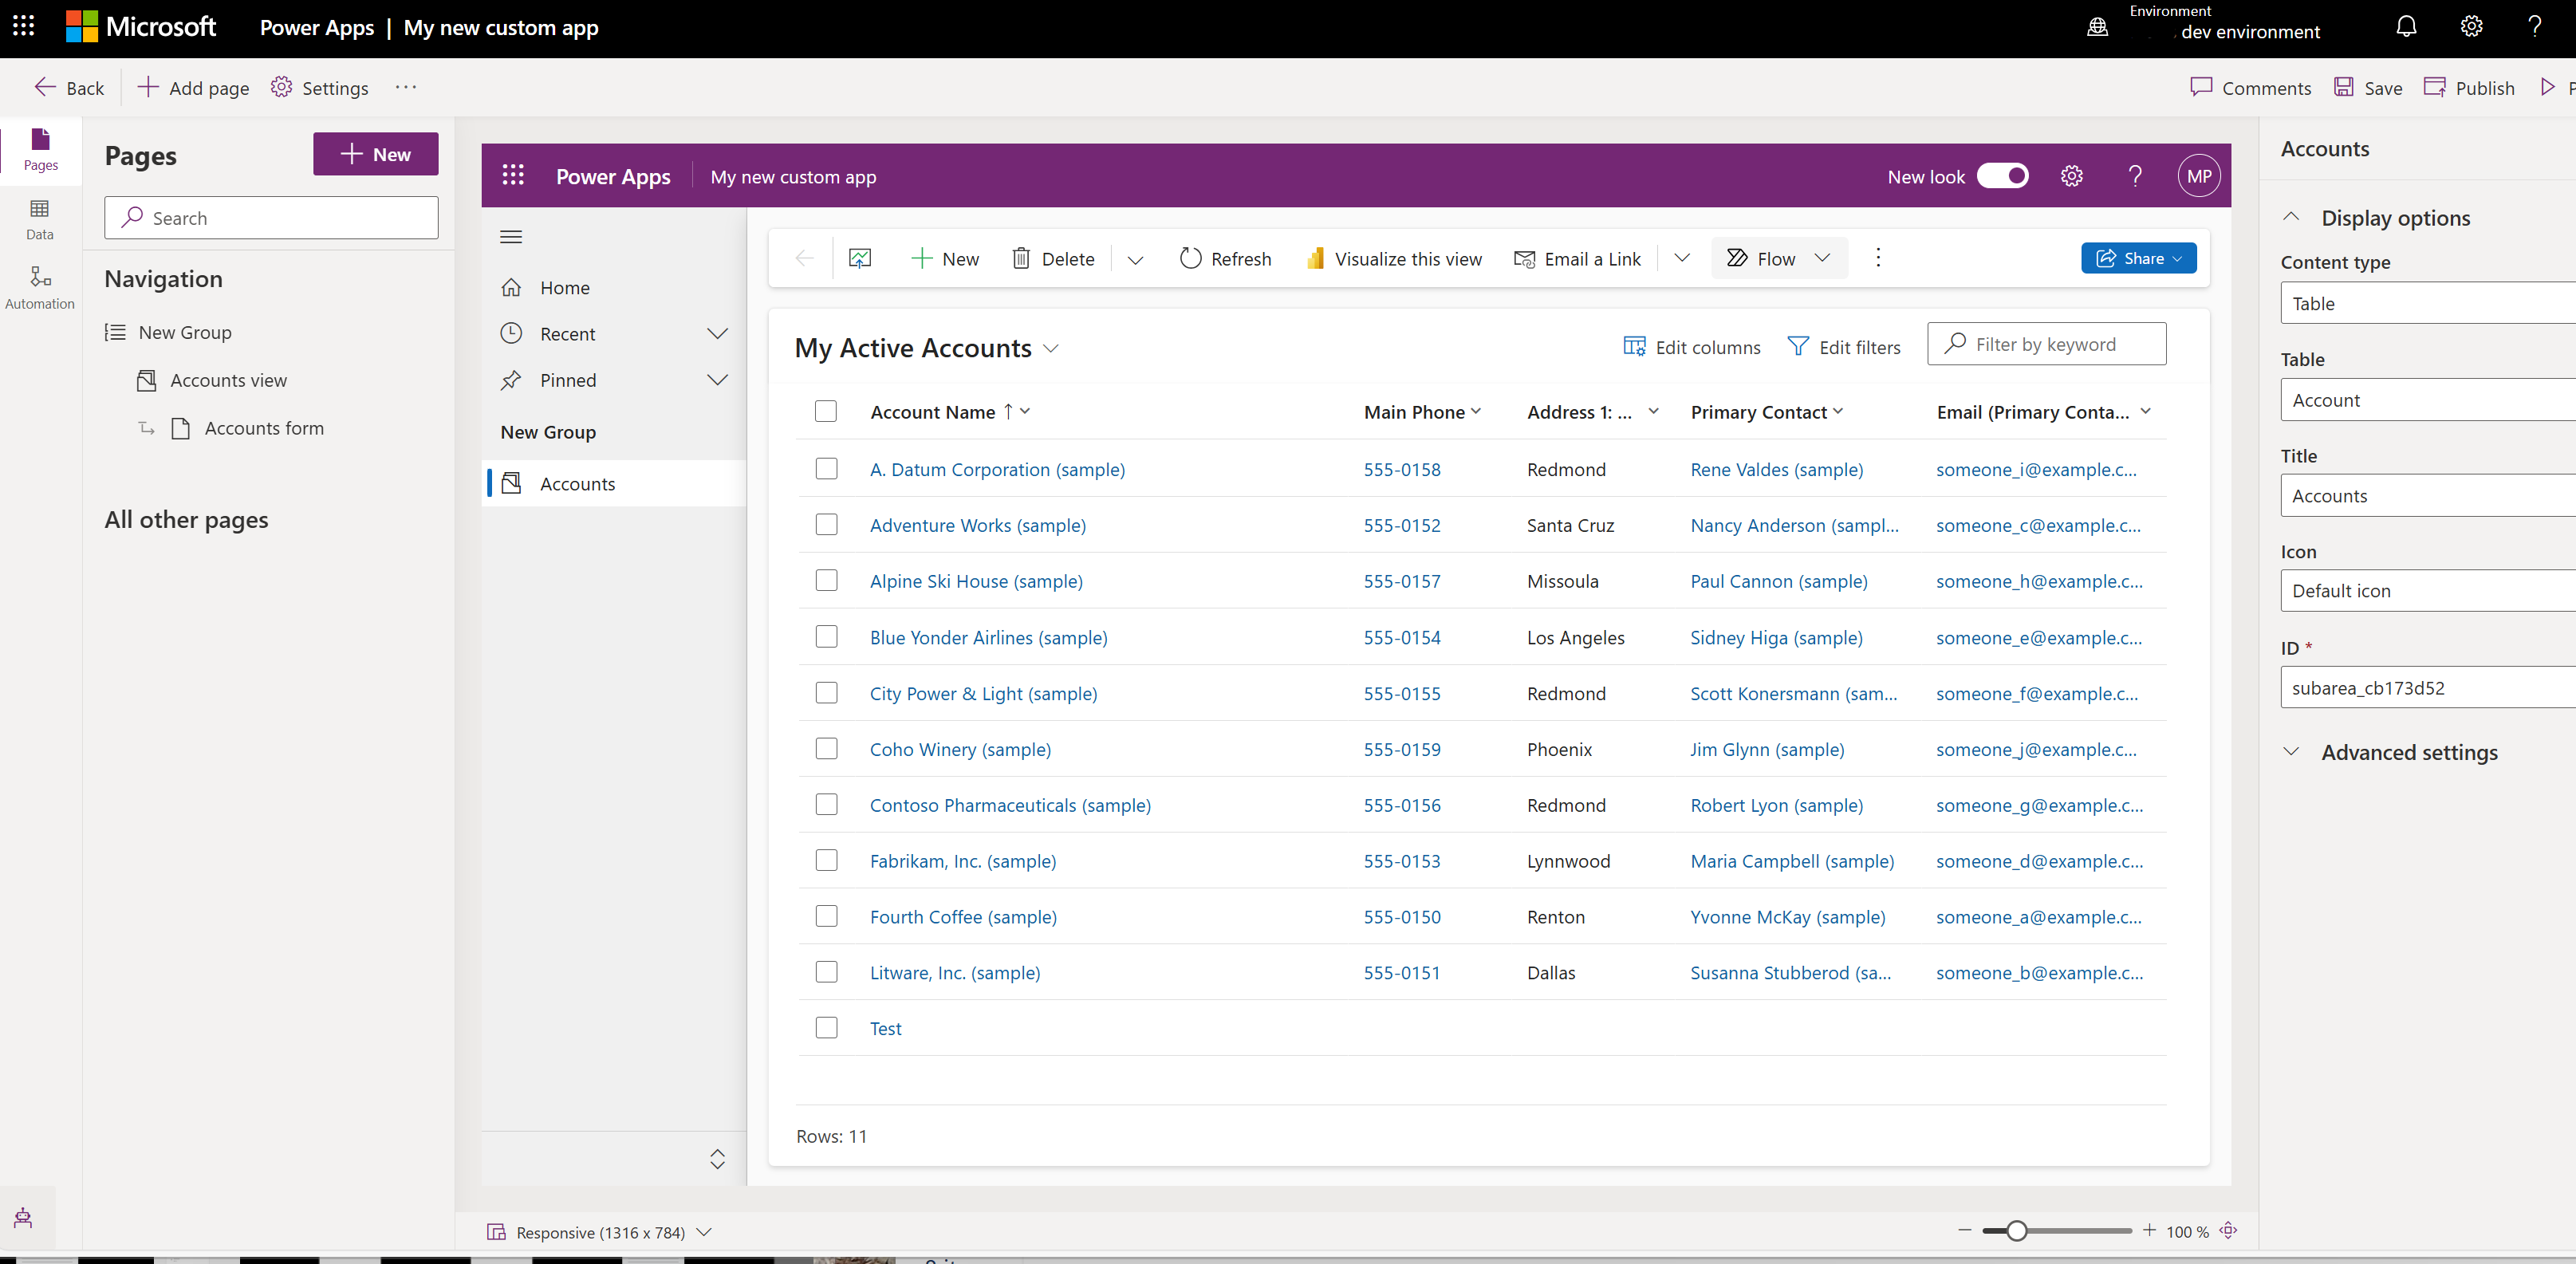Check the A. Datum Corporation row checkbox

[826, 468]
